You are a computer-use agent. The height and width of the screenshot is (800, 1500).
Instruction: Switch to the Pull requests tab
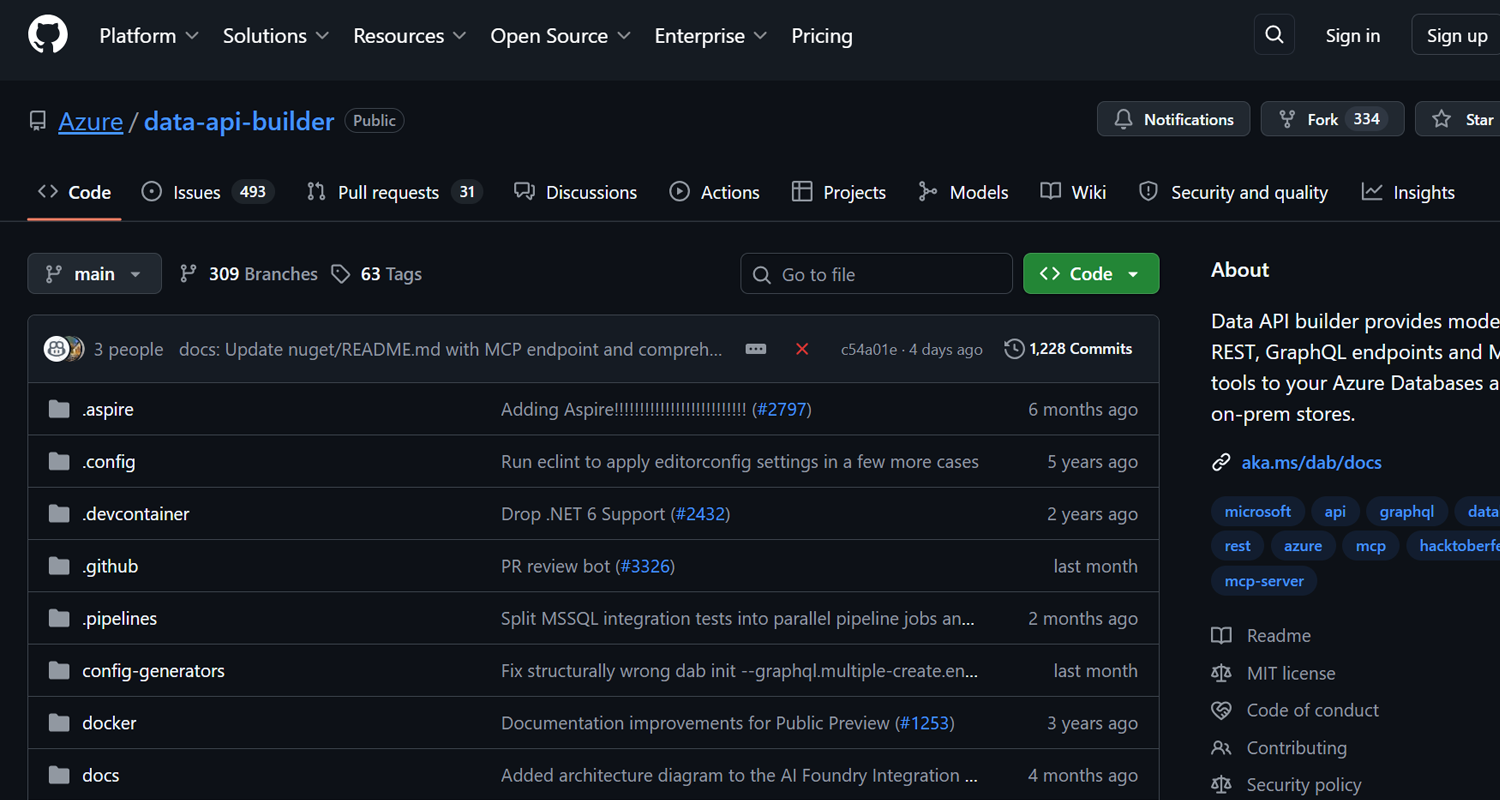tap(395, 192)
